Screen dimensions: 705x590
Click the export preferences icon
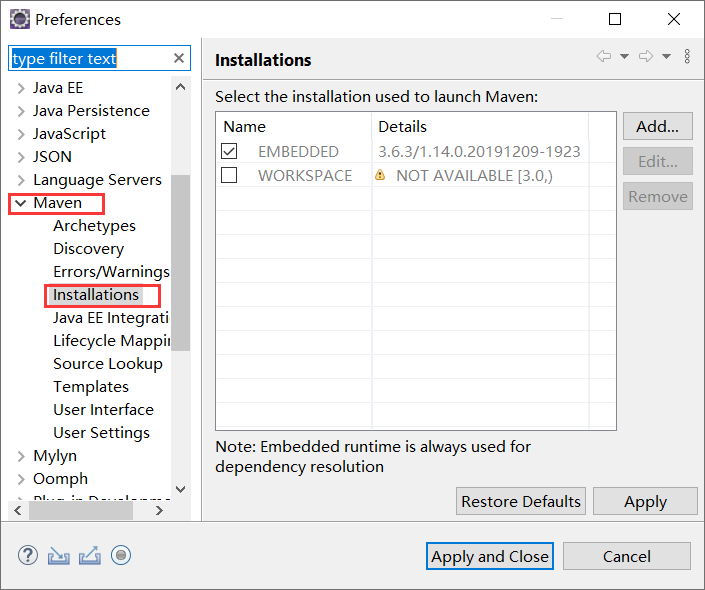pos(90,555)
